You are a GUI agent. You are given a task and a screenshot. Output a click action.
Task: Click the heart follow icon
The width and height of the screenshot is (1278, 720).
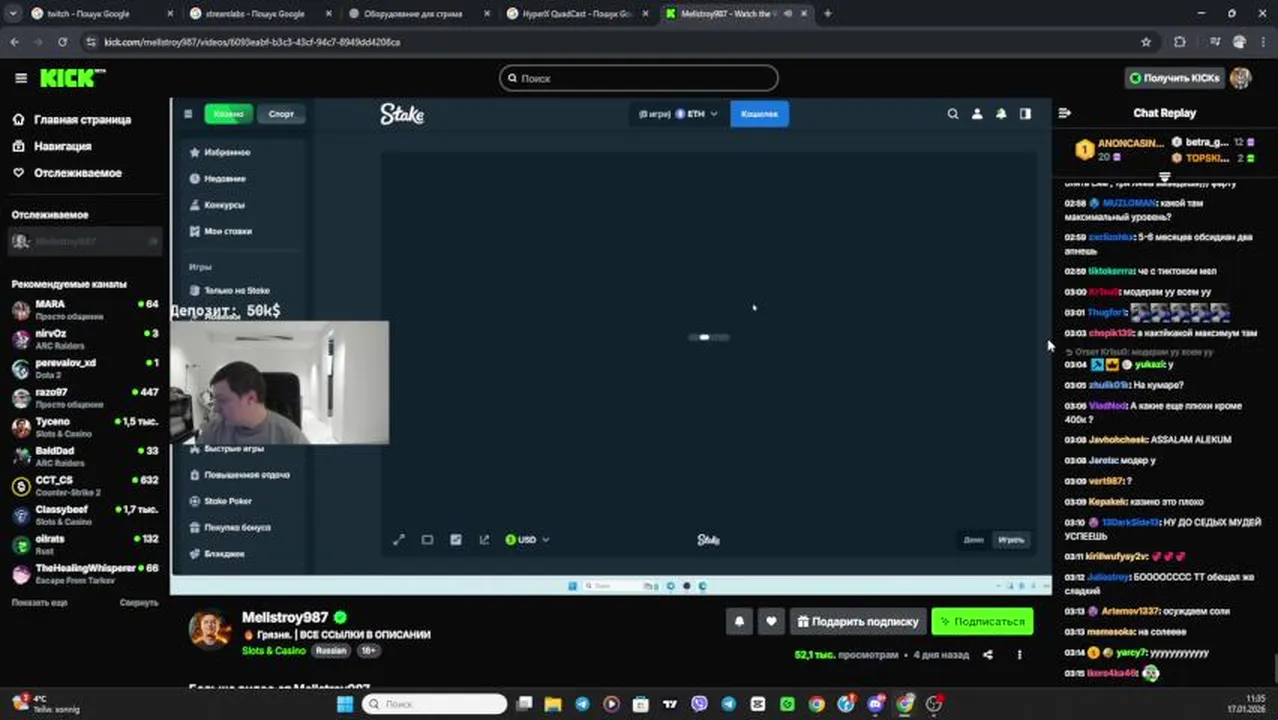click(x=771, y=621)
